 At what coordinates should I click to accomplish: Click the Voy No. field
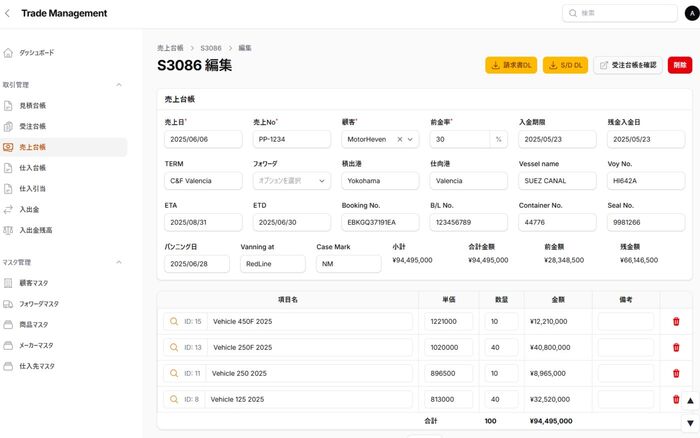(x=646, y=181)
